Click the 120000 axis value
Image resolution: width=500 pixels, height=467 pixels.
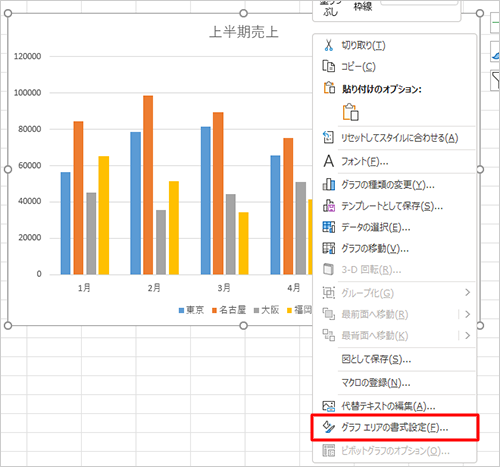point(27,56)
